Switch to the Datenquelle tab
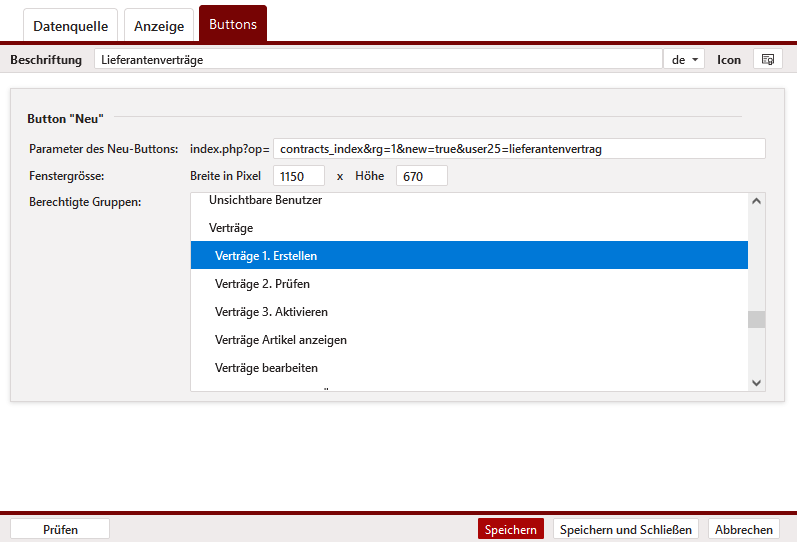Image resolution: width=797 pixels, height=542 pixels. point(70,25)
